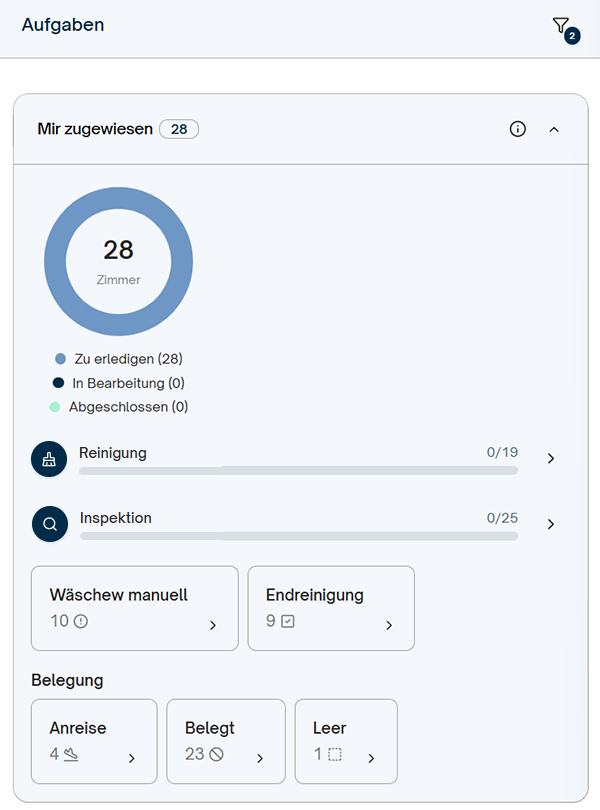Click the chevron in Anreise card
The height and width of the screenshot is (810, 600).
132,758
